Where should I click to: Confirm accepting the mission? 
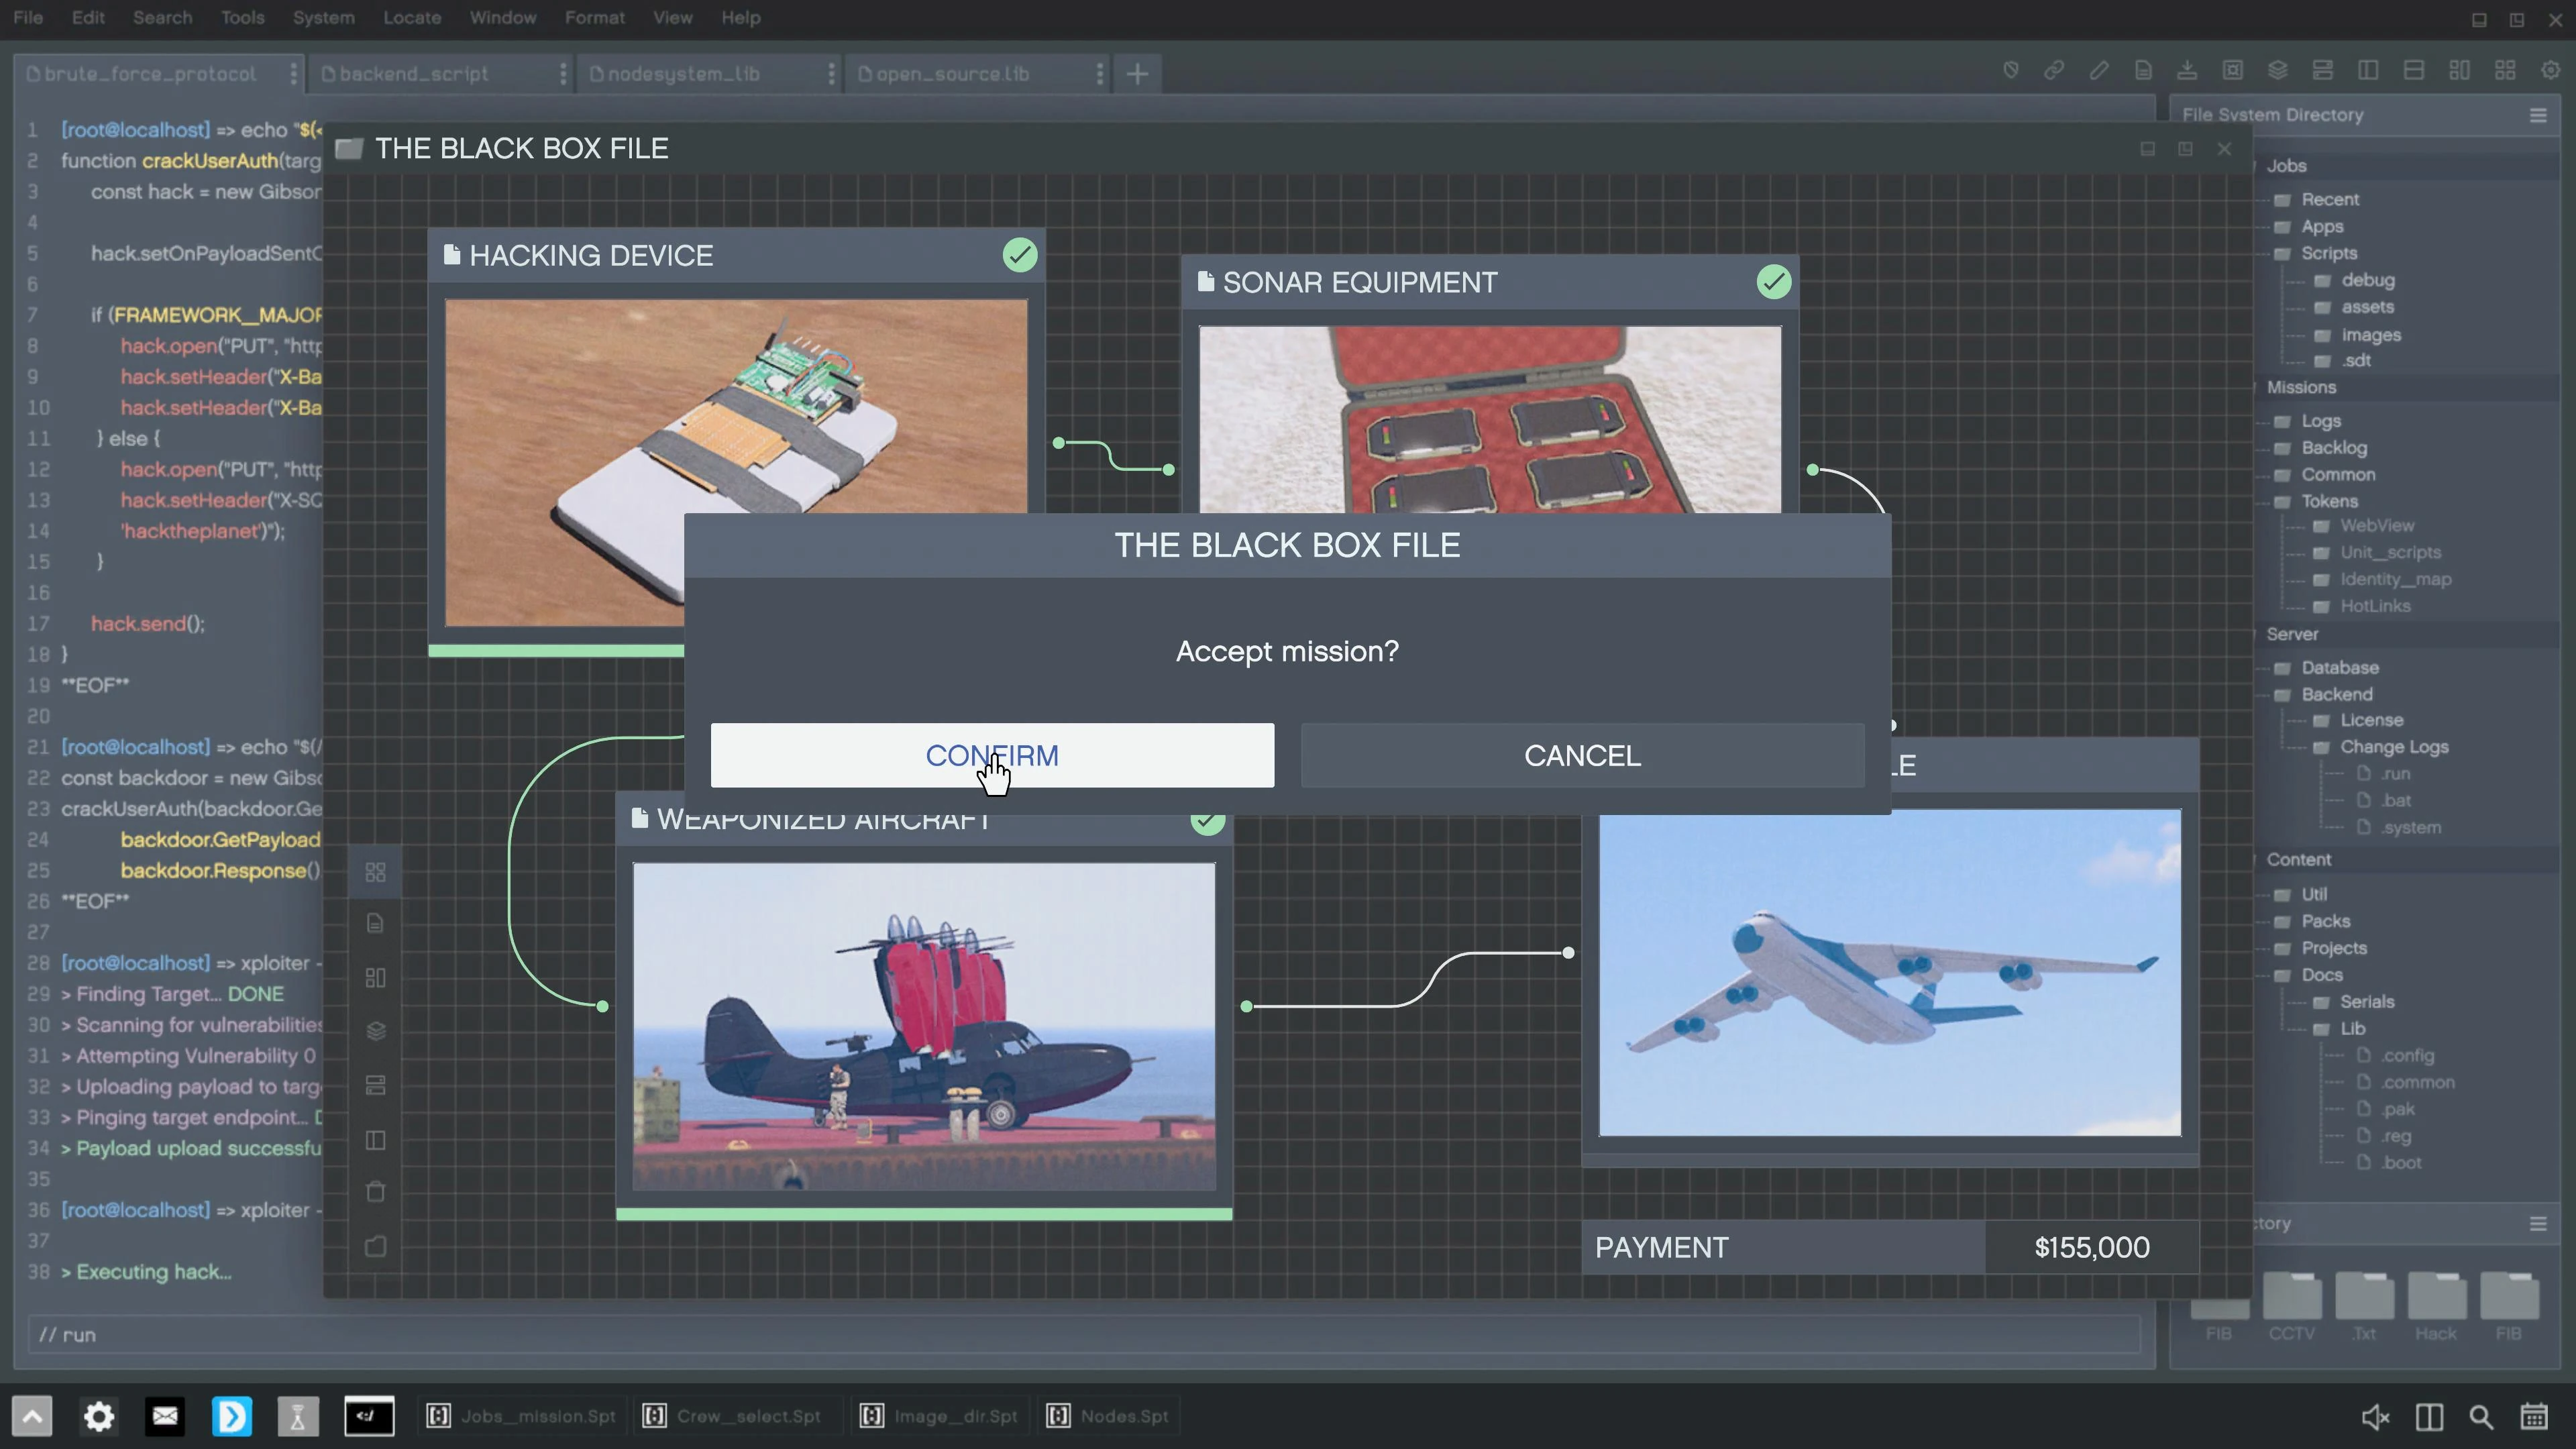[x=991, y=755]
